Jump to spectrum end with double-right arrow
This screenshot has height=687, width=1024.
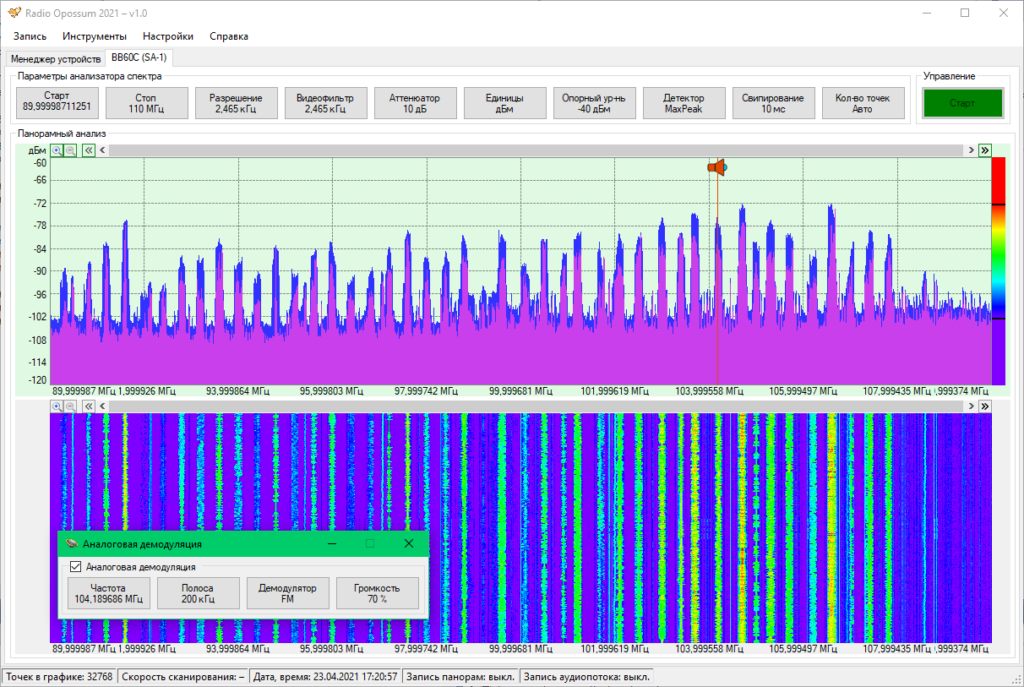(984, 150)
